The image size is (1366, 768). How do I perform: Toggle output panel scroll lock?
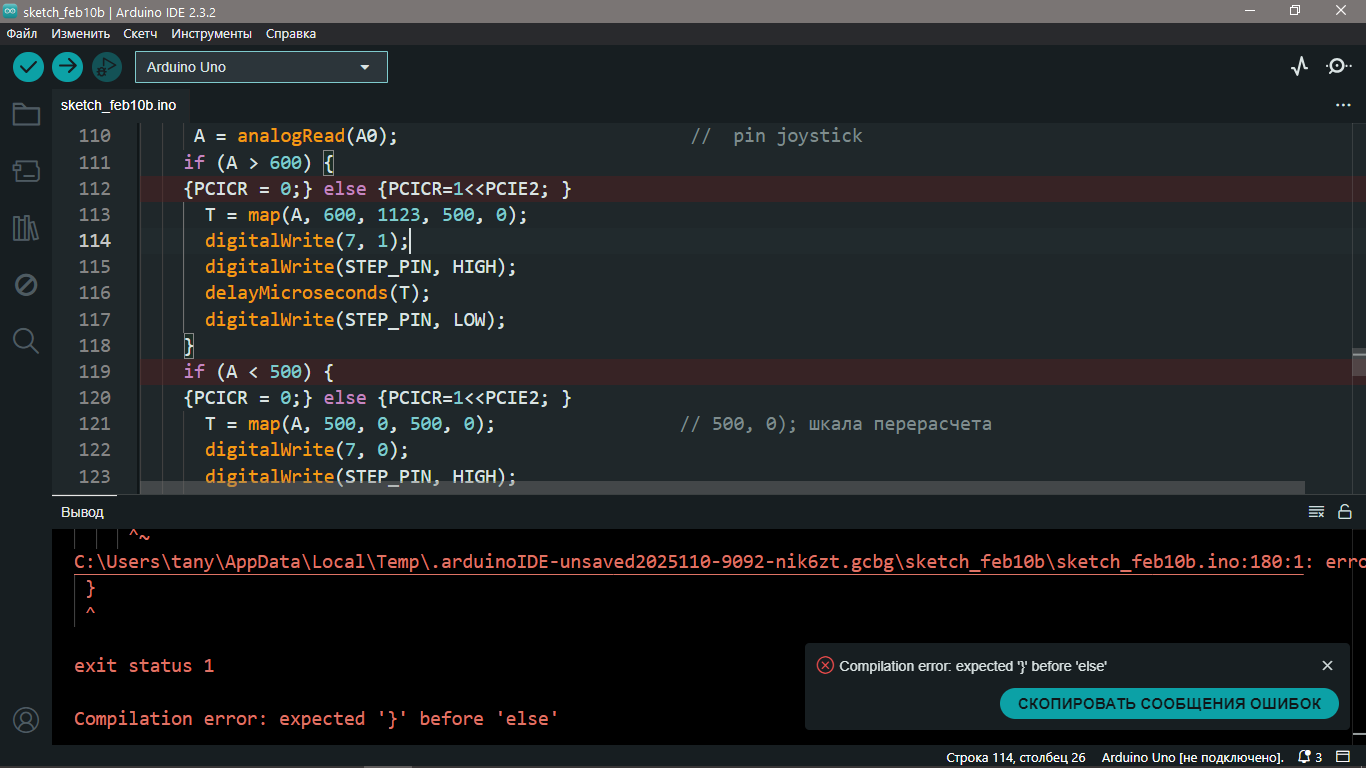click(1345, 512)
